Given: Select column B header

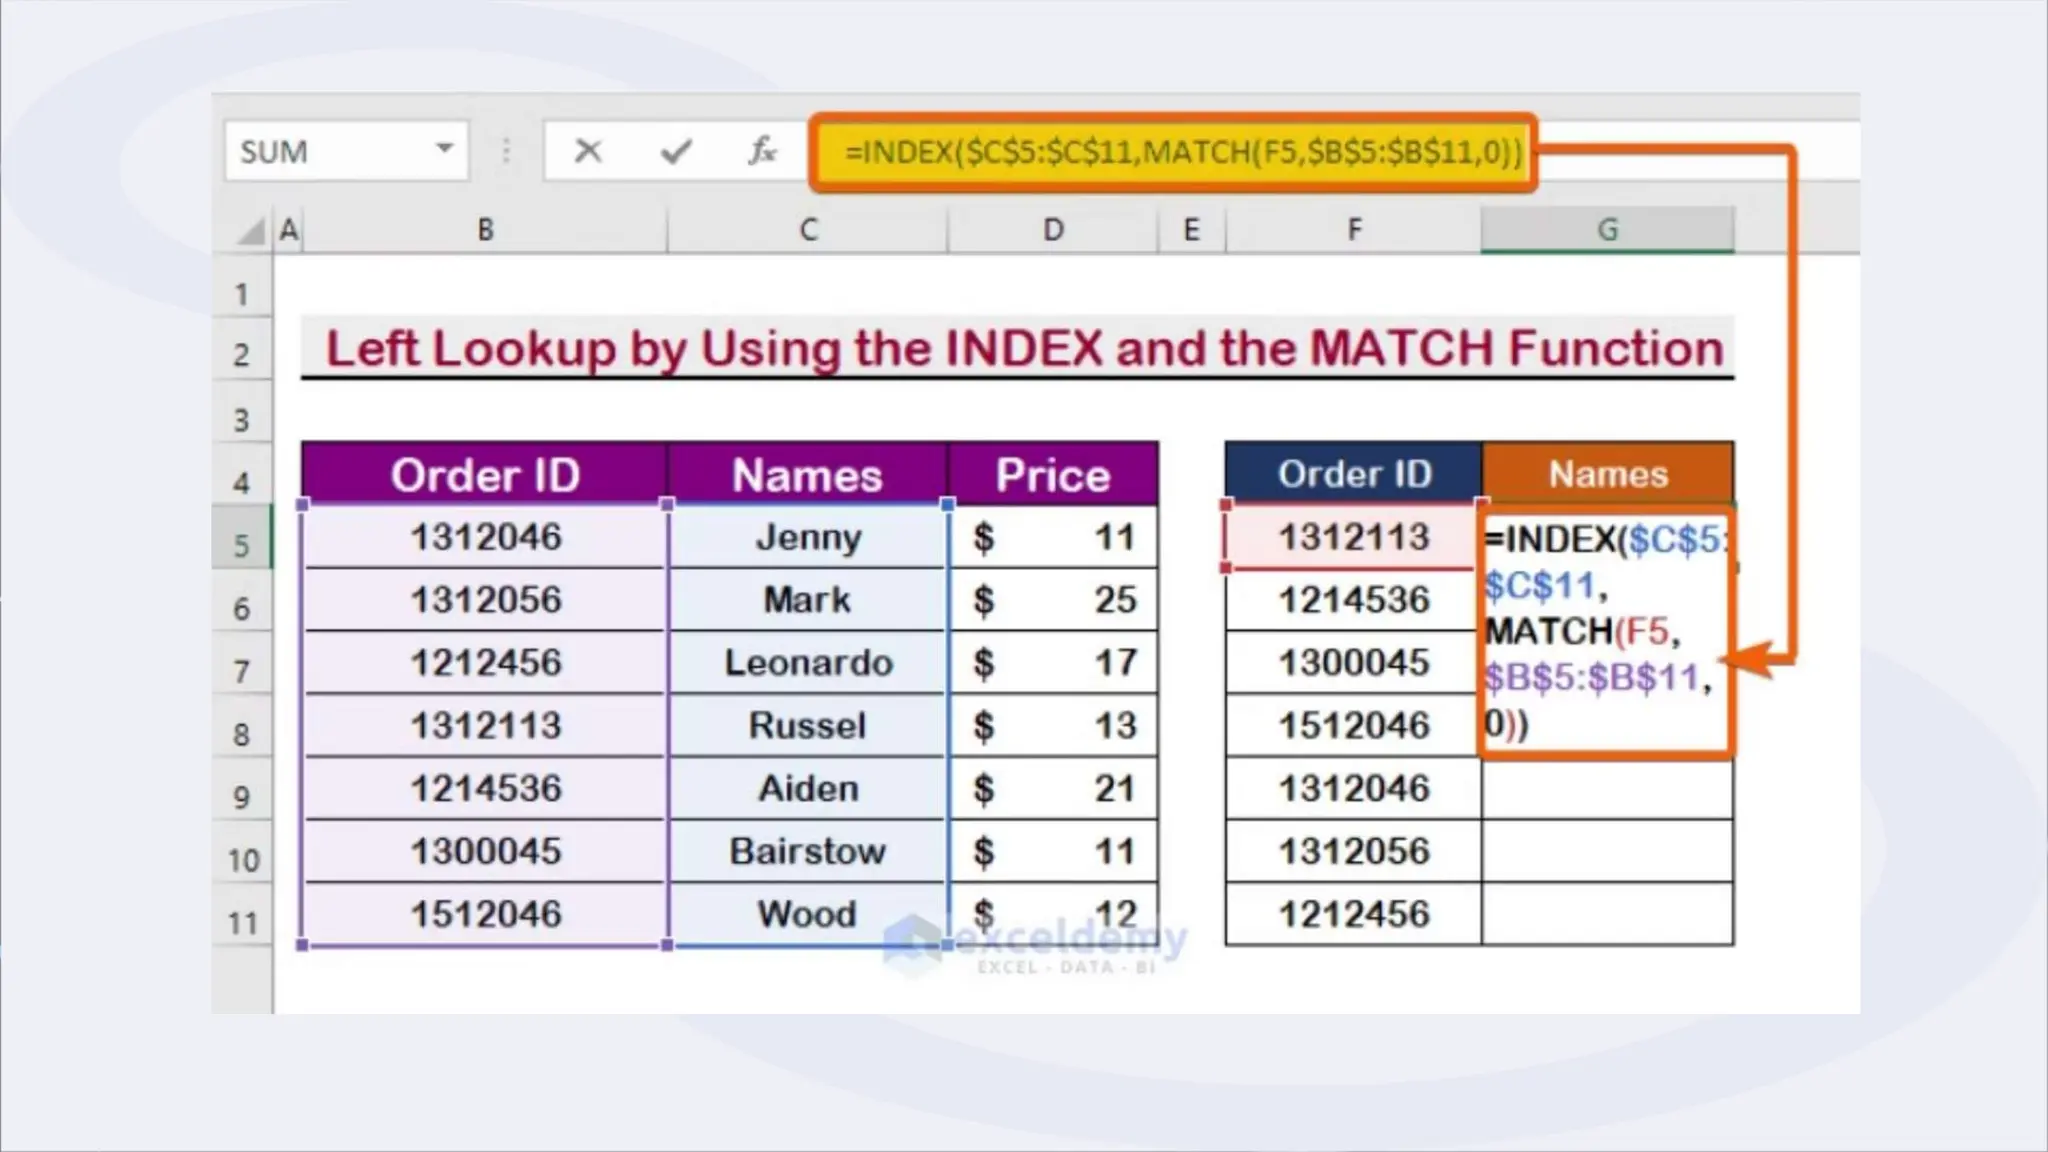Looking at the screenshot, I should 485,230.
